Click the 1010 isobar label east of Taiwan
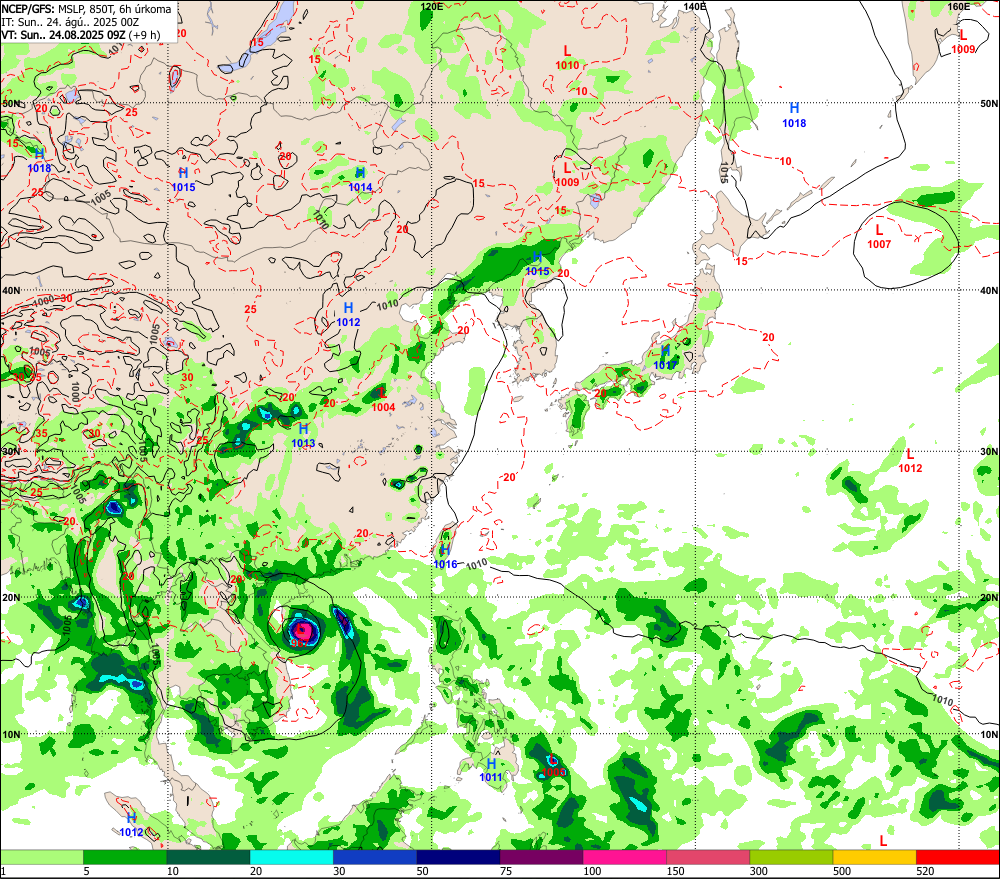 click(476, 565)
